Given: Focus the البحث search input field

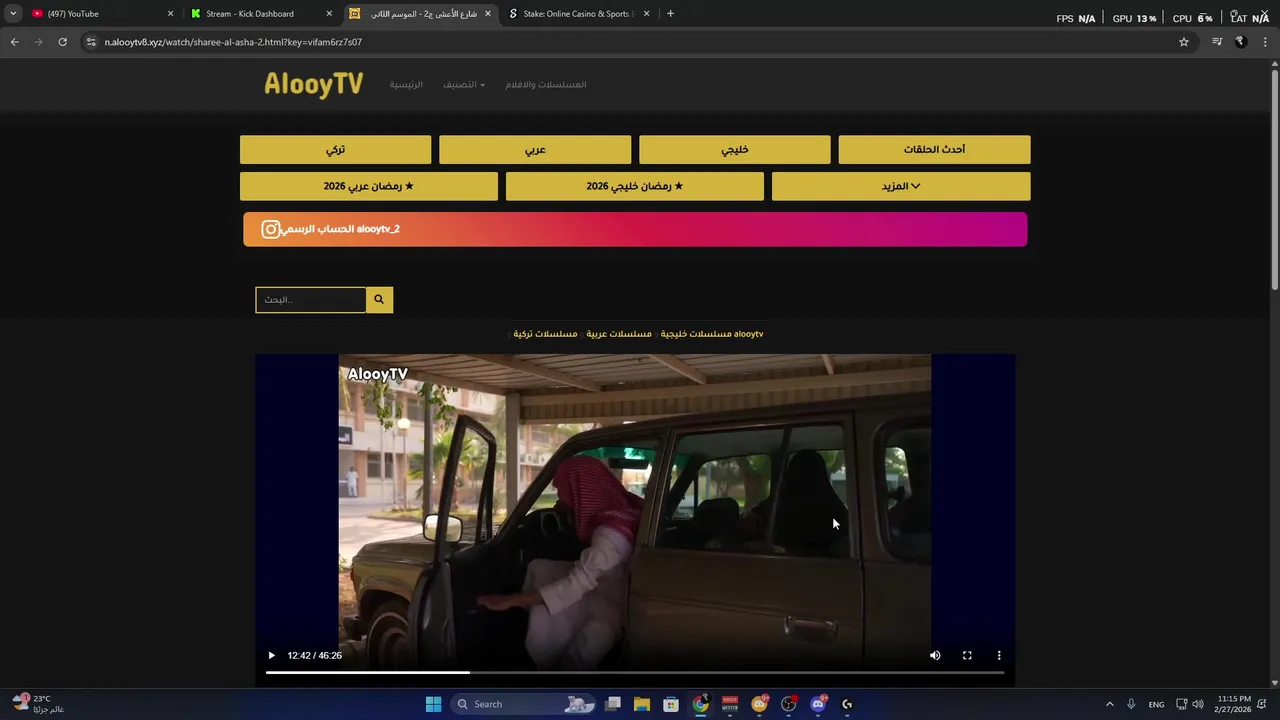Looking at the screenshot, I should [x=311, y=300].
